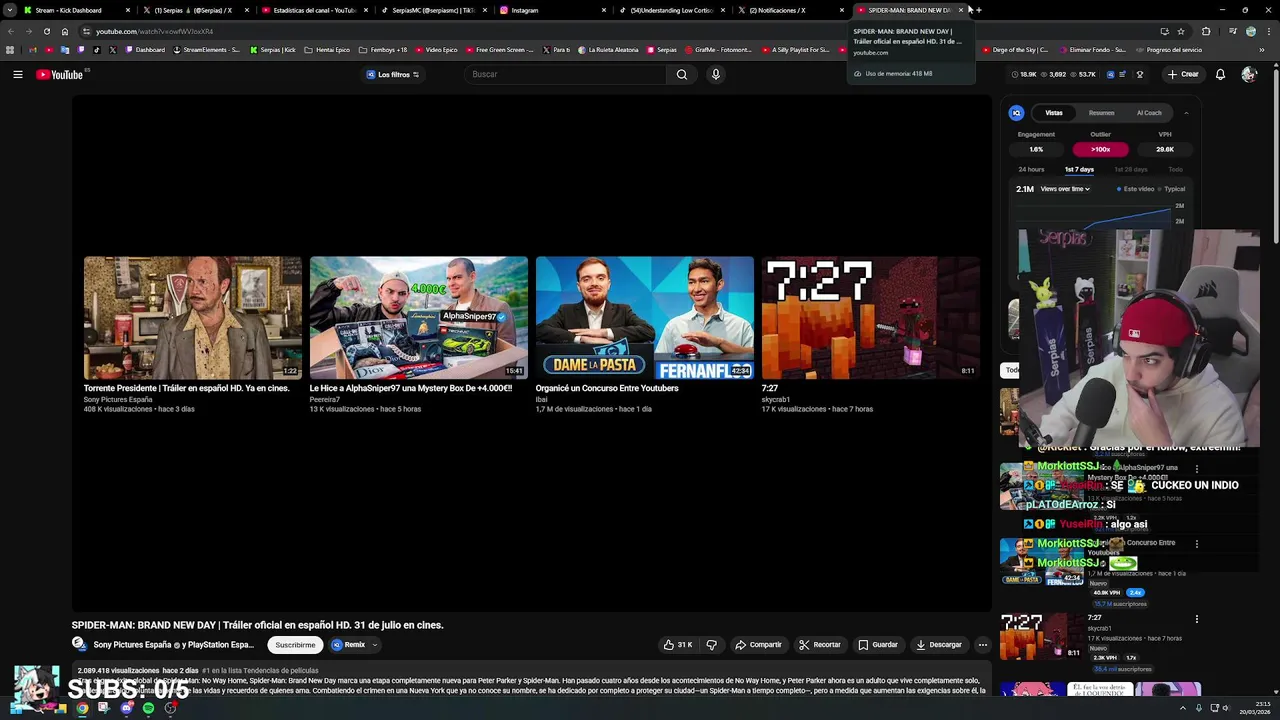Start voice search with the microphone icon
The width and height of the screenshot is (1280, 720).
(x=715, y=74)
